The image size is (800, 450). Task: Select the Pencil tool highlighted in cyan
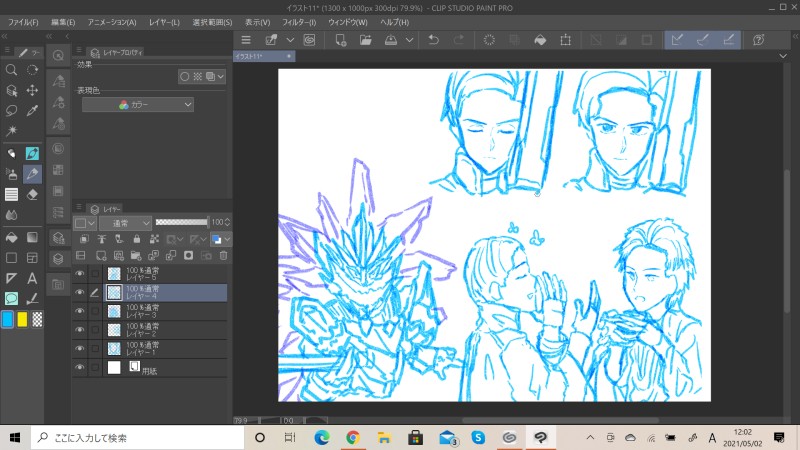(32, 153)
